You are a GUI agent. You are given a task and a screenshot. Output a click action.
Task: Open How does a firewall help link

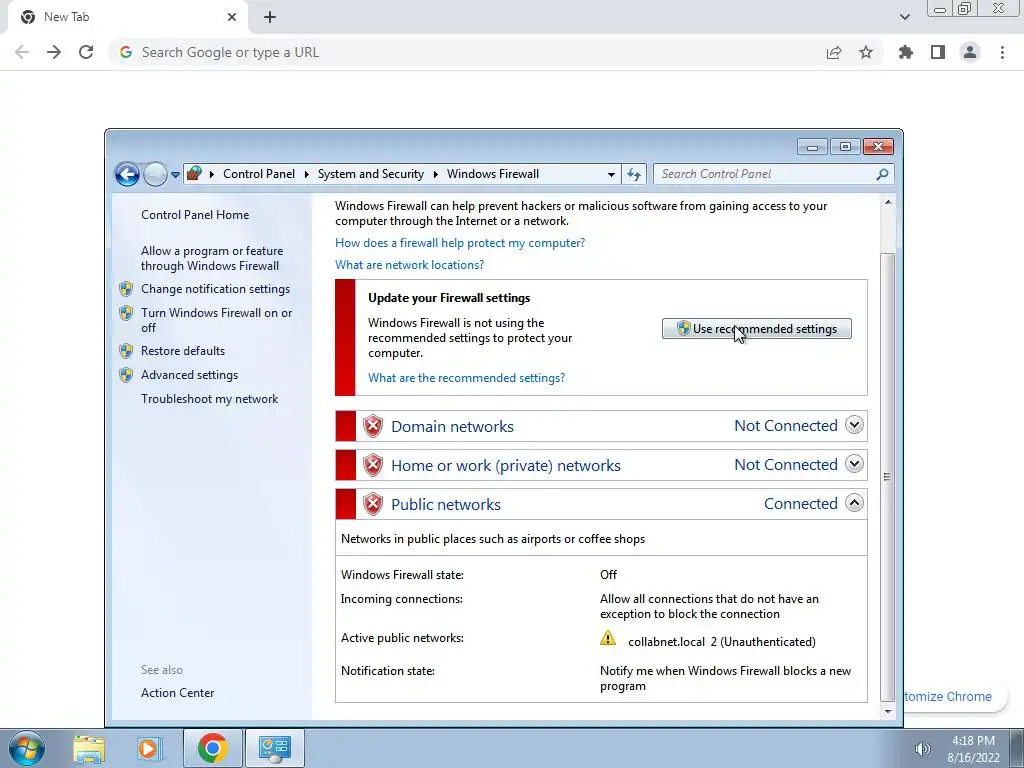(460, 243)
